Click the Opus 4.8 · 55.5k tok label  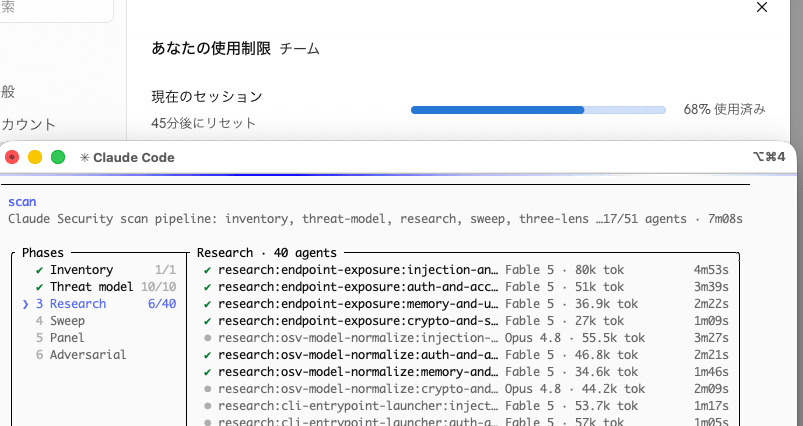(x=575, y=338)
